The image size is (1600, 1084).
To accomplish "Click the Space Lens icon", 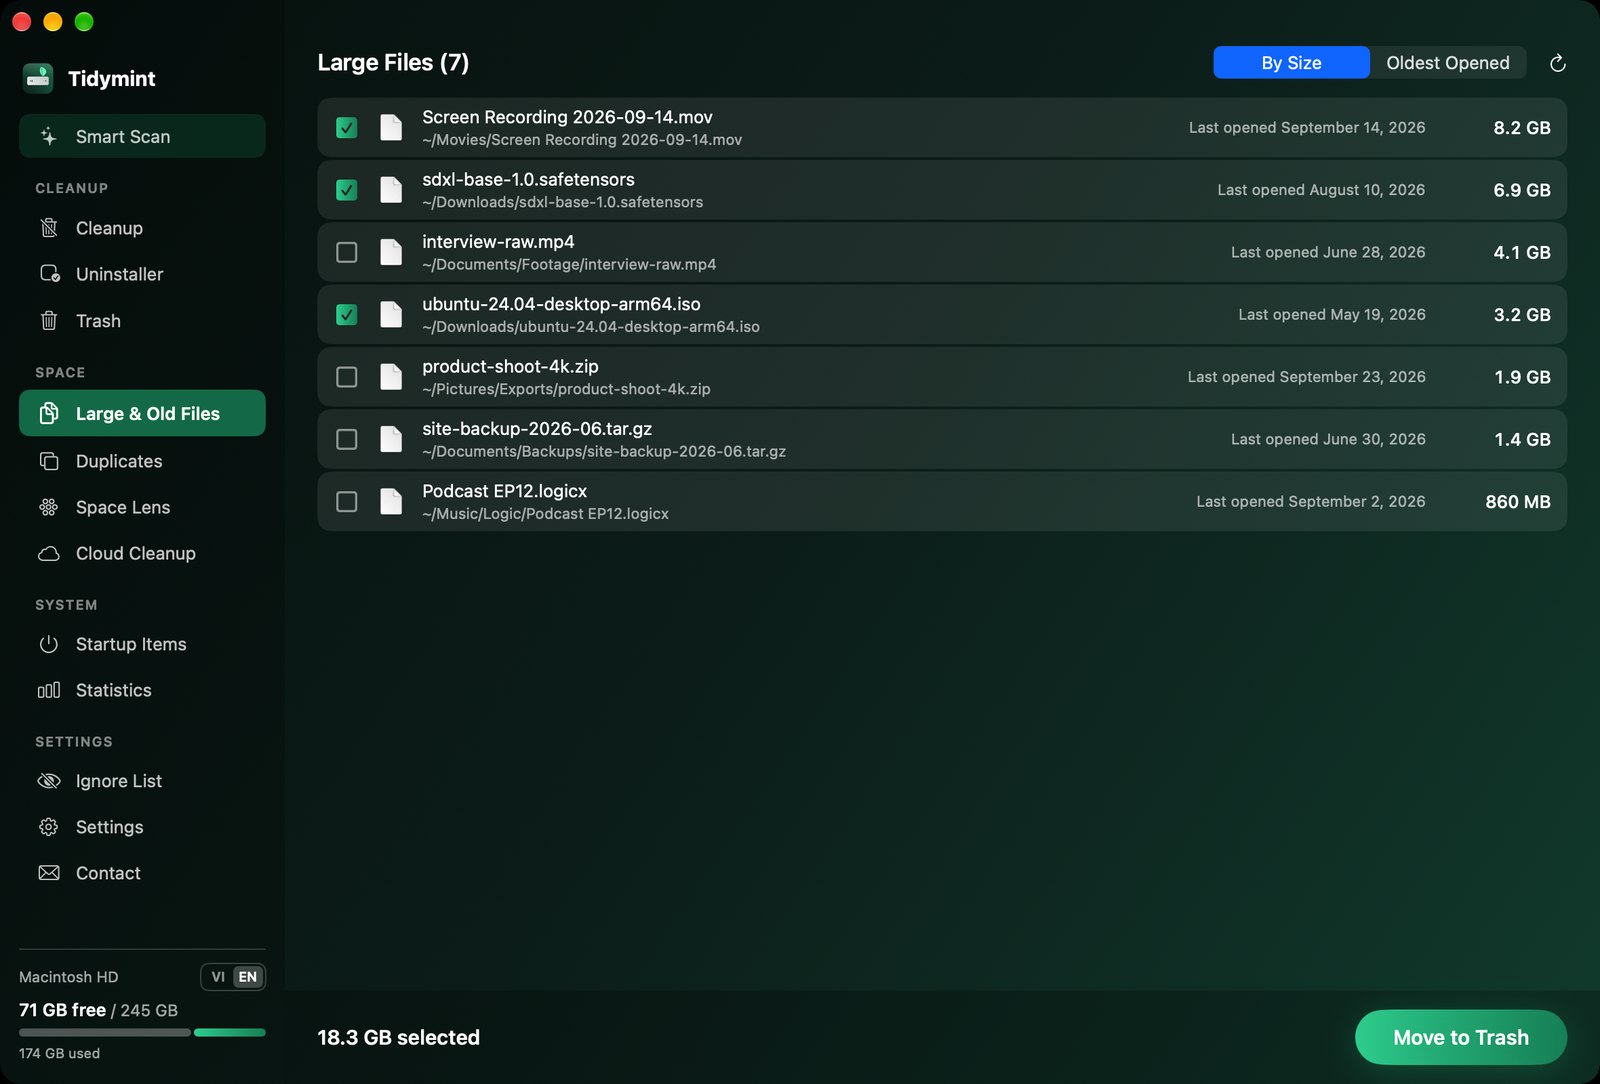I will pos(48,507).
